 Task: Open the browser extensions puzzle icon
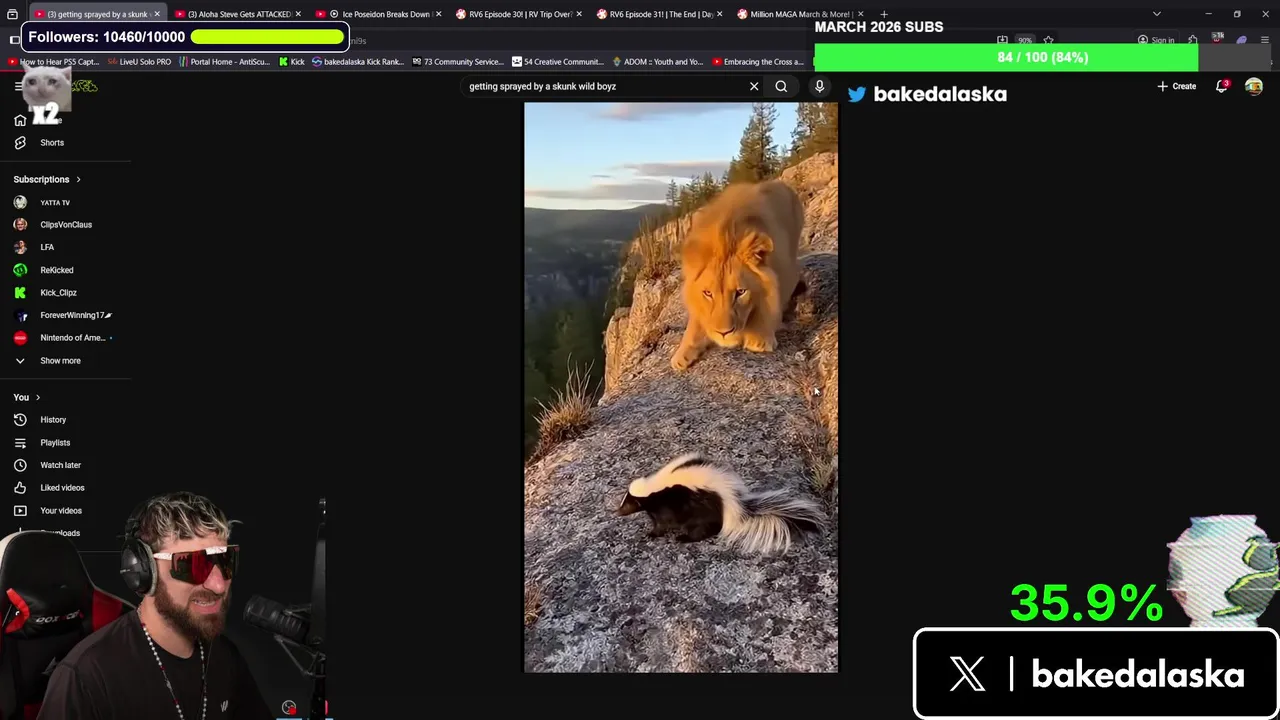click(x=1192, y=40)
